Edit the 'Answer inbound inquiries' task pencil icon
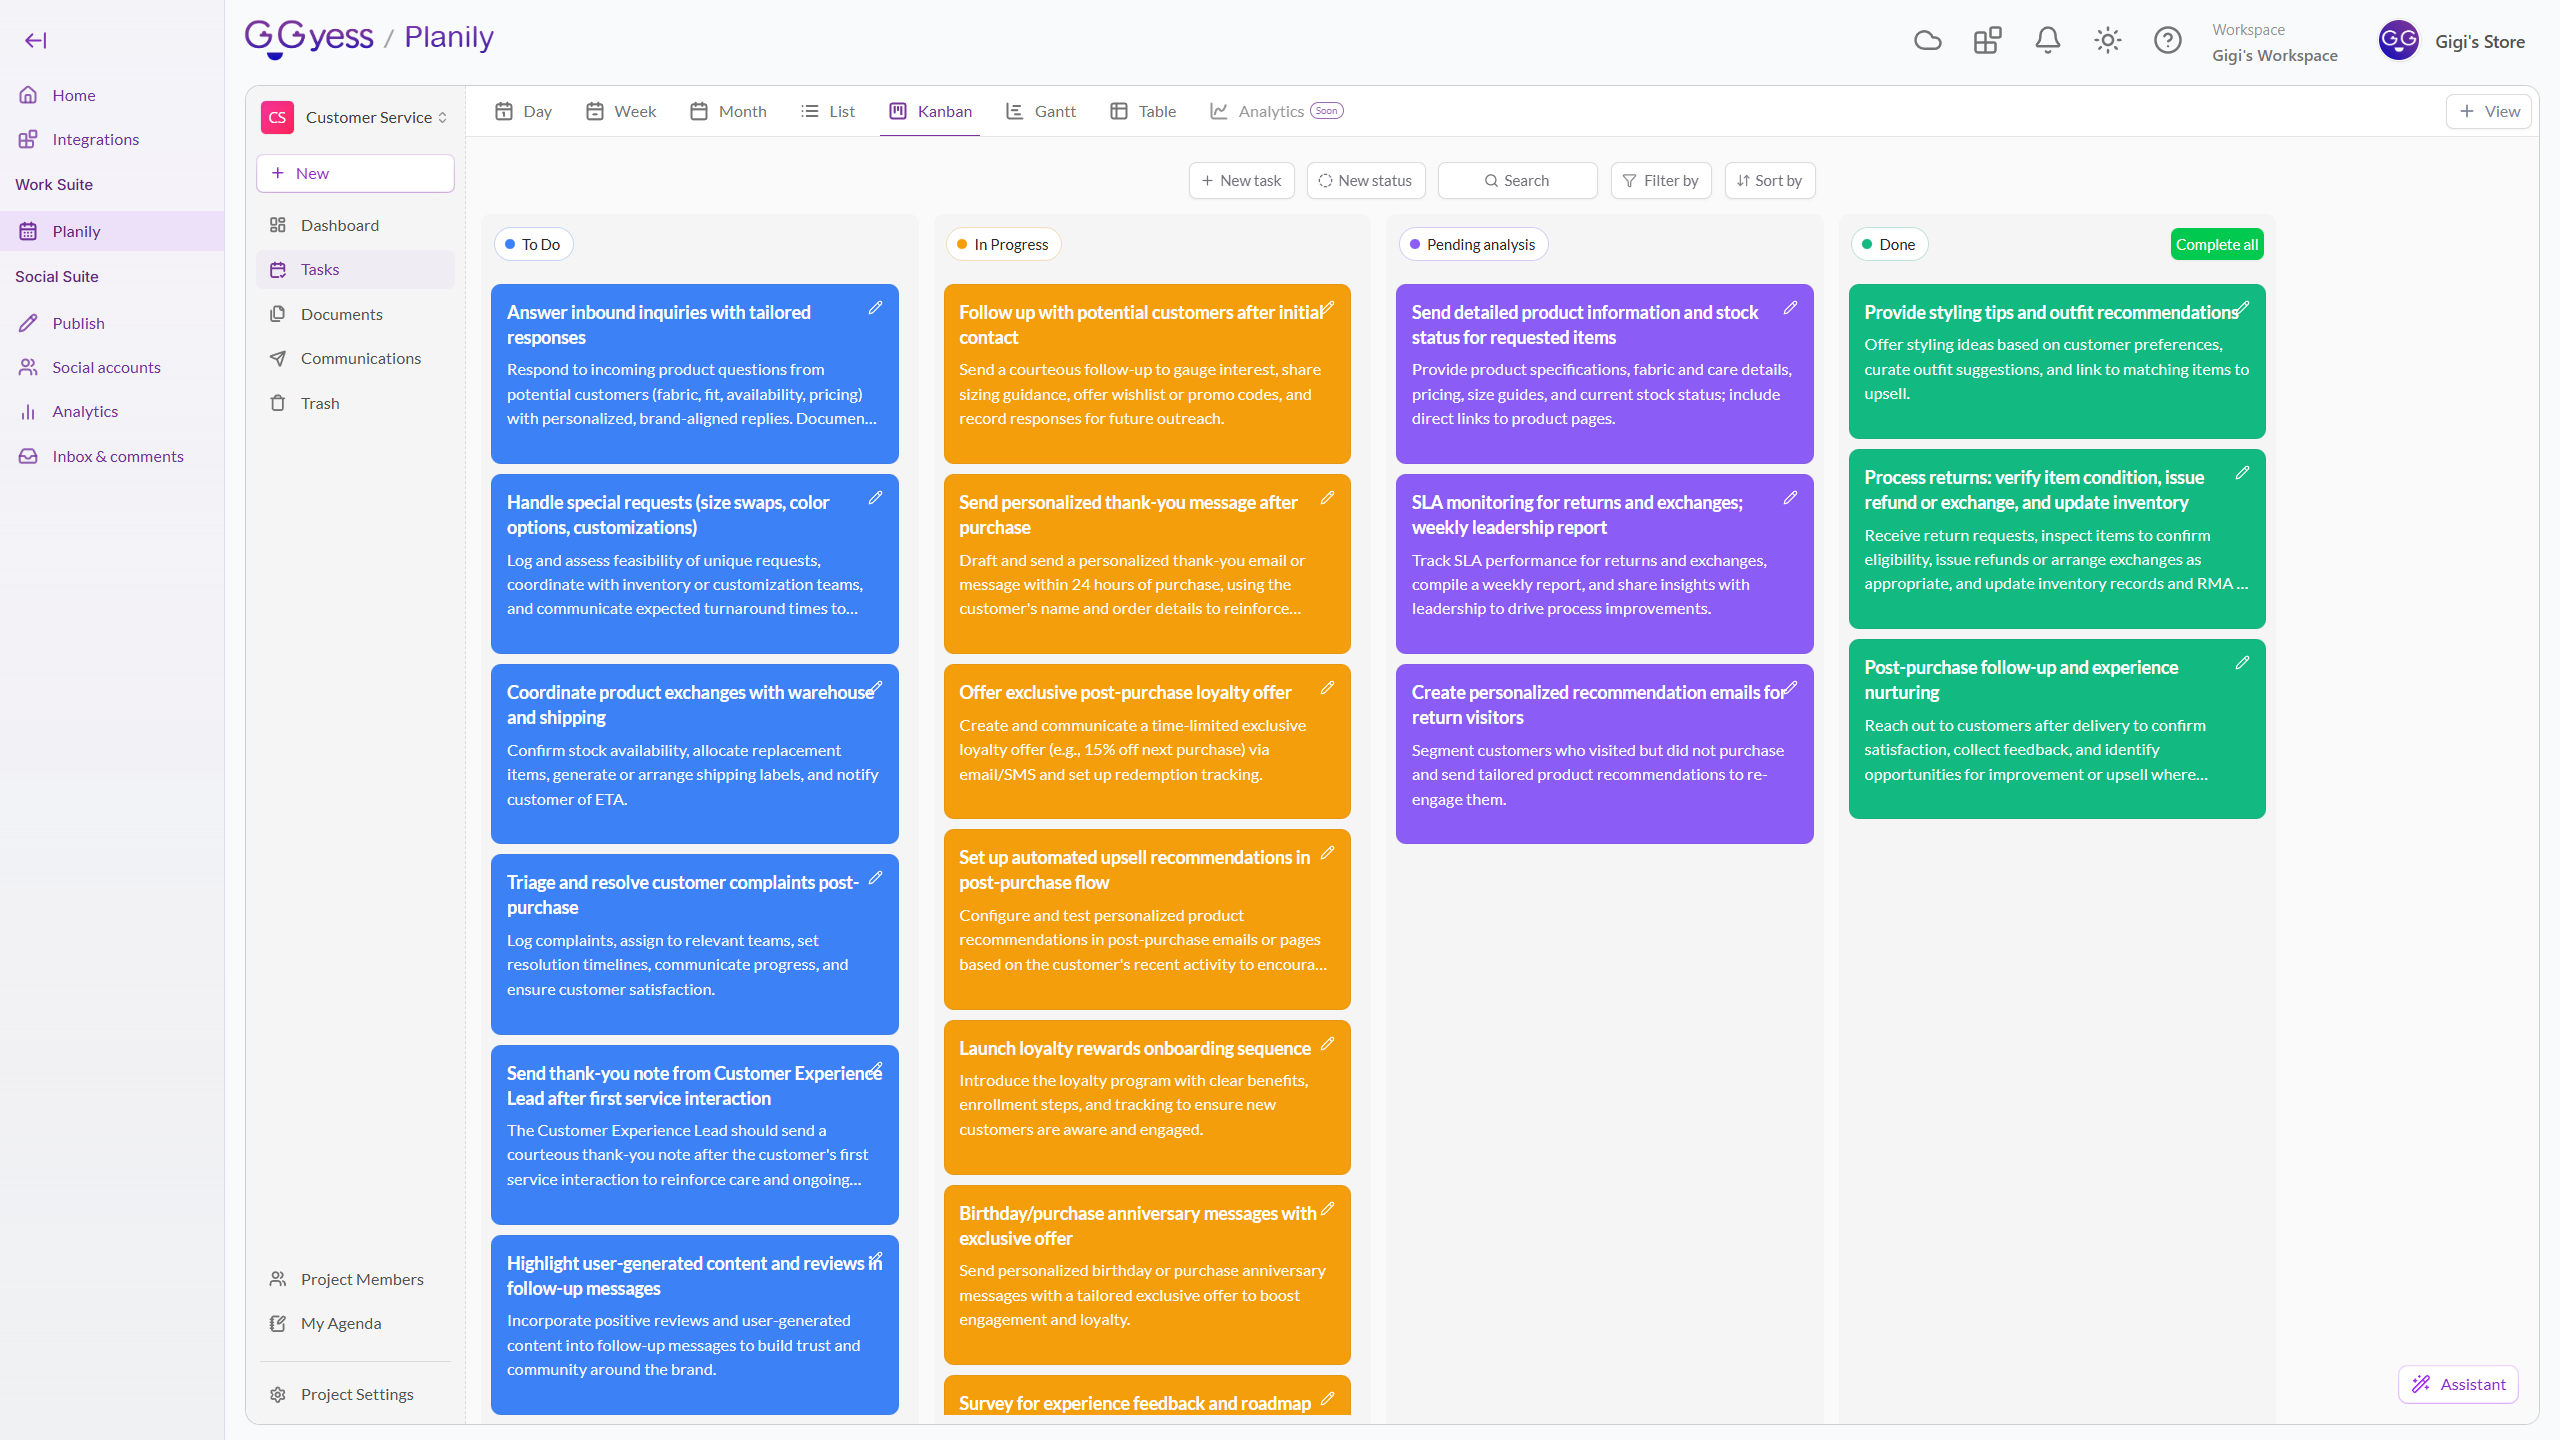 tap(875, 308)
